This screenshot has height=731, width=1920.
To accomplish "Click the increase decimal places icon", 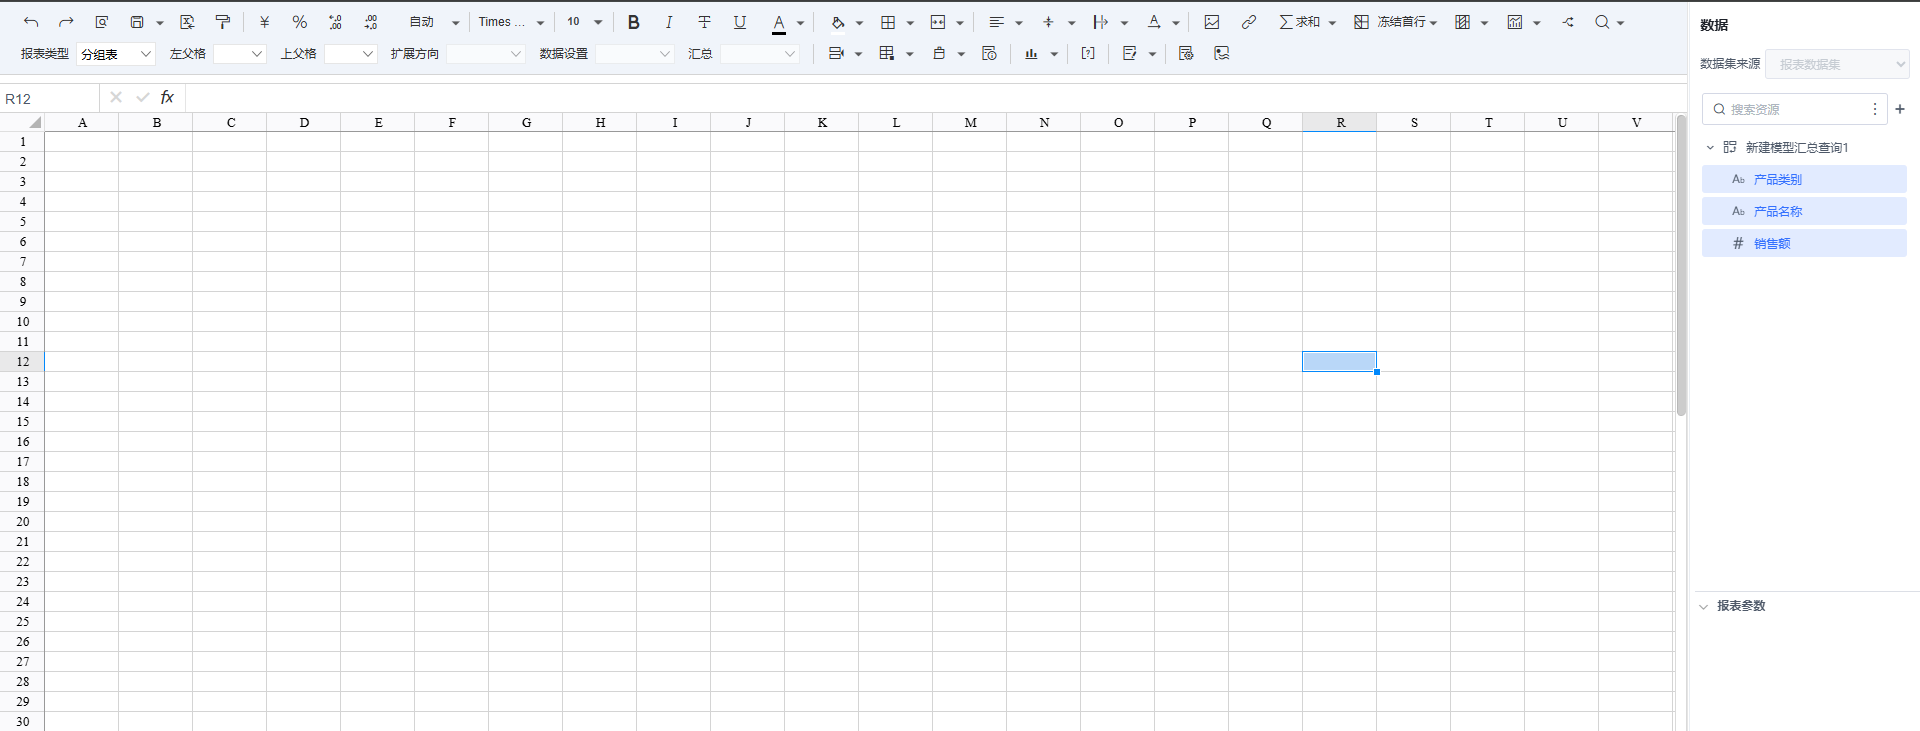I will click(335, 22).
